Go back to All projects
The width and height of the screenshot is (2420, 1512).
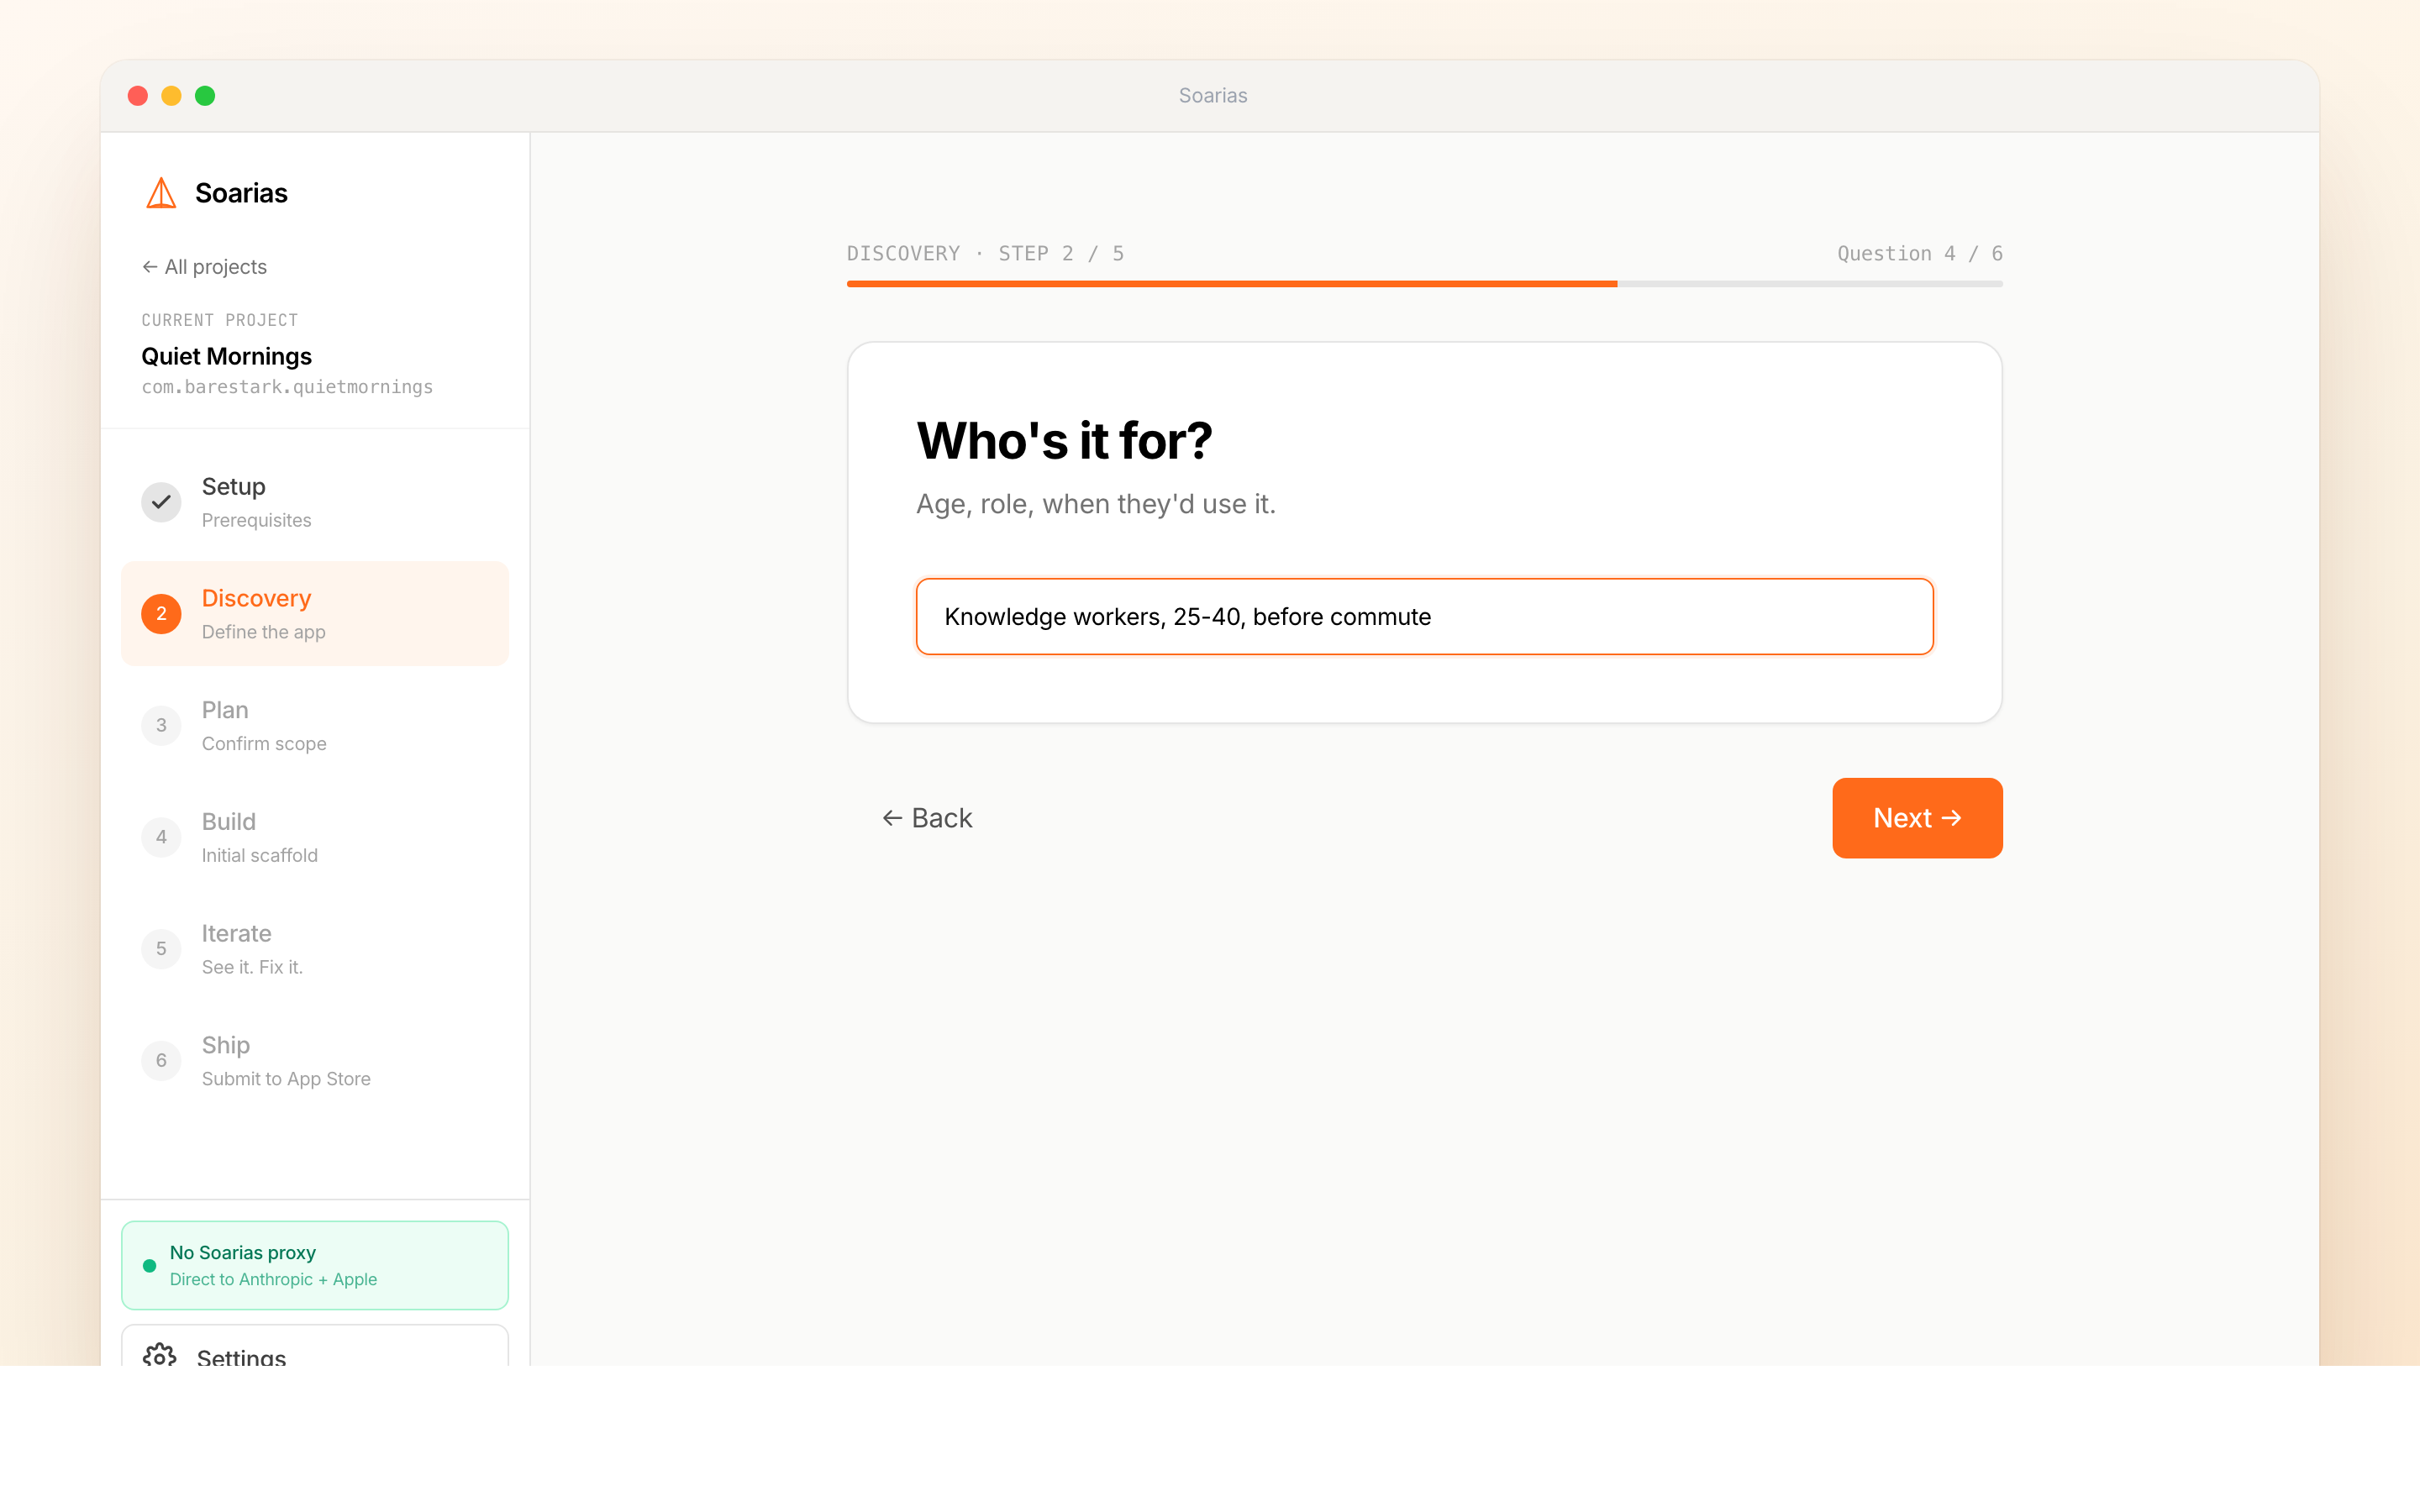click(204, 267)
